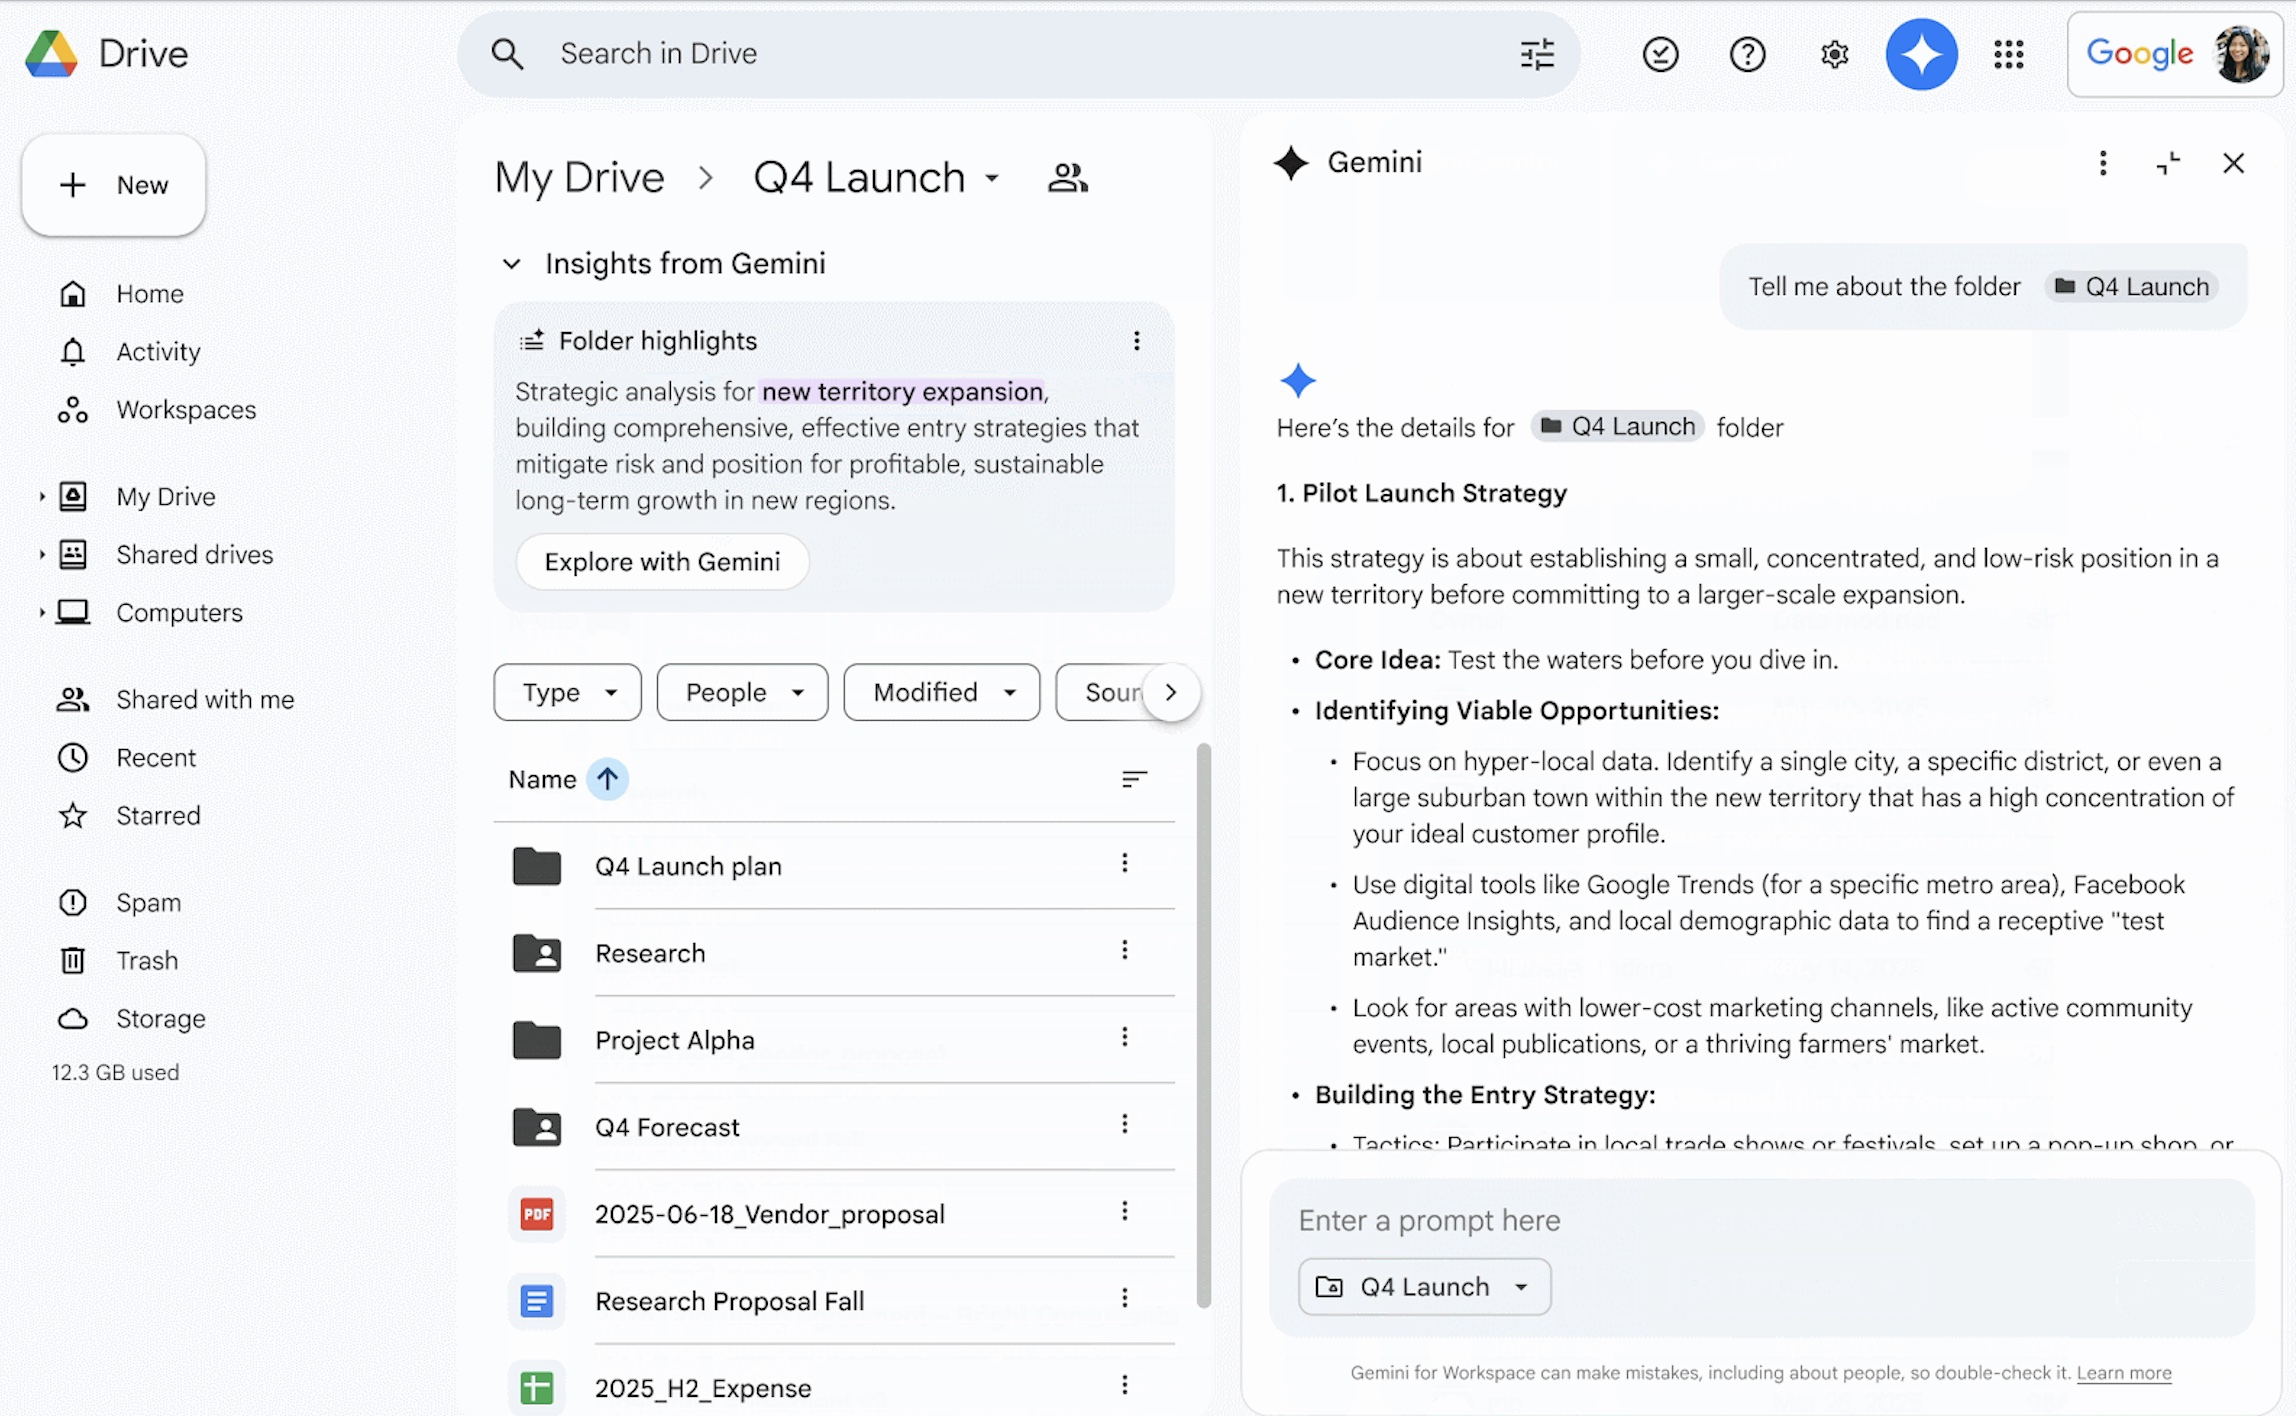
Task: Open the Help icon
Action: (1746, 54)
